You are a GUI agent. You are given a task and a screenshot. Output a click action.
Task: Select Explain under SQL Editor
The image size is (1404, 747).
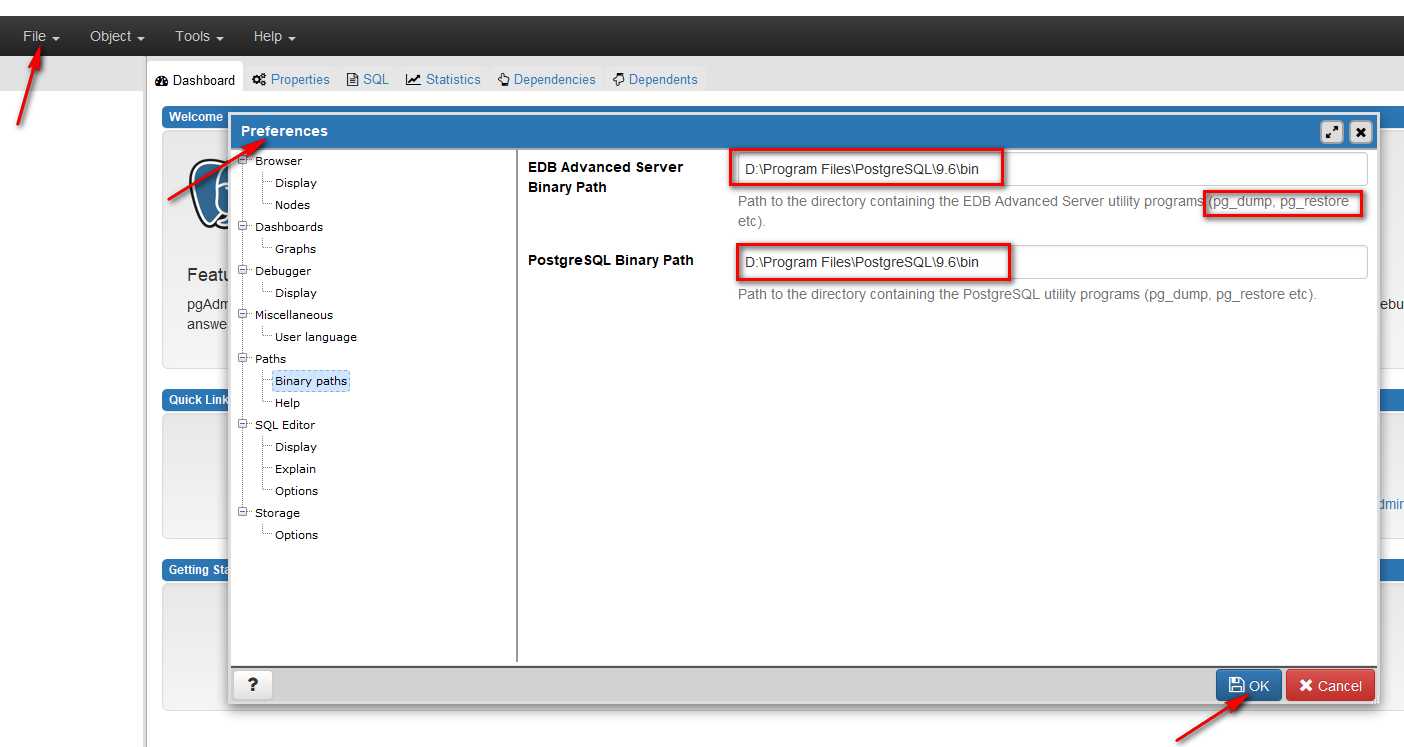point(296,469)
